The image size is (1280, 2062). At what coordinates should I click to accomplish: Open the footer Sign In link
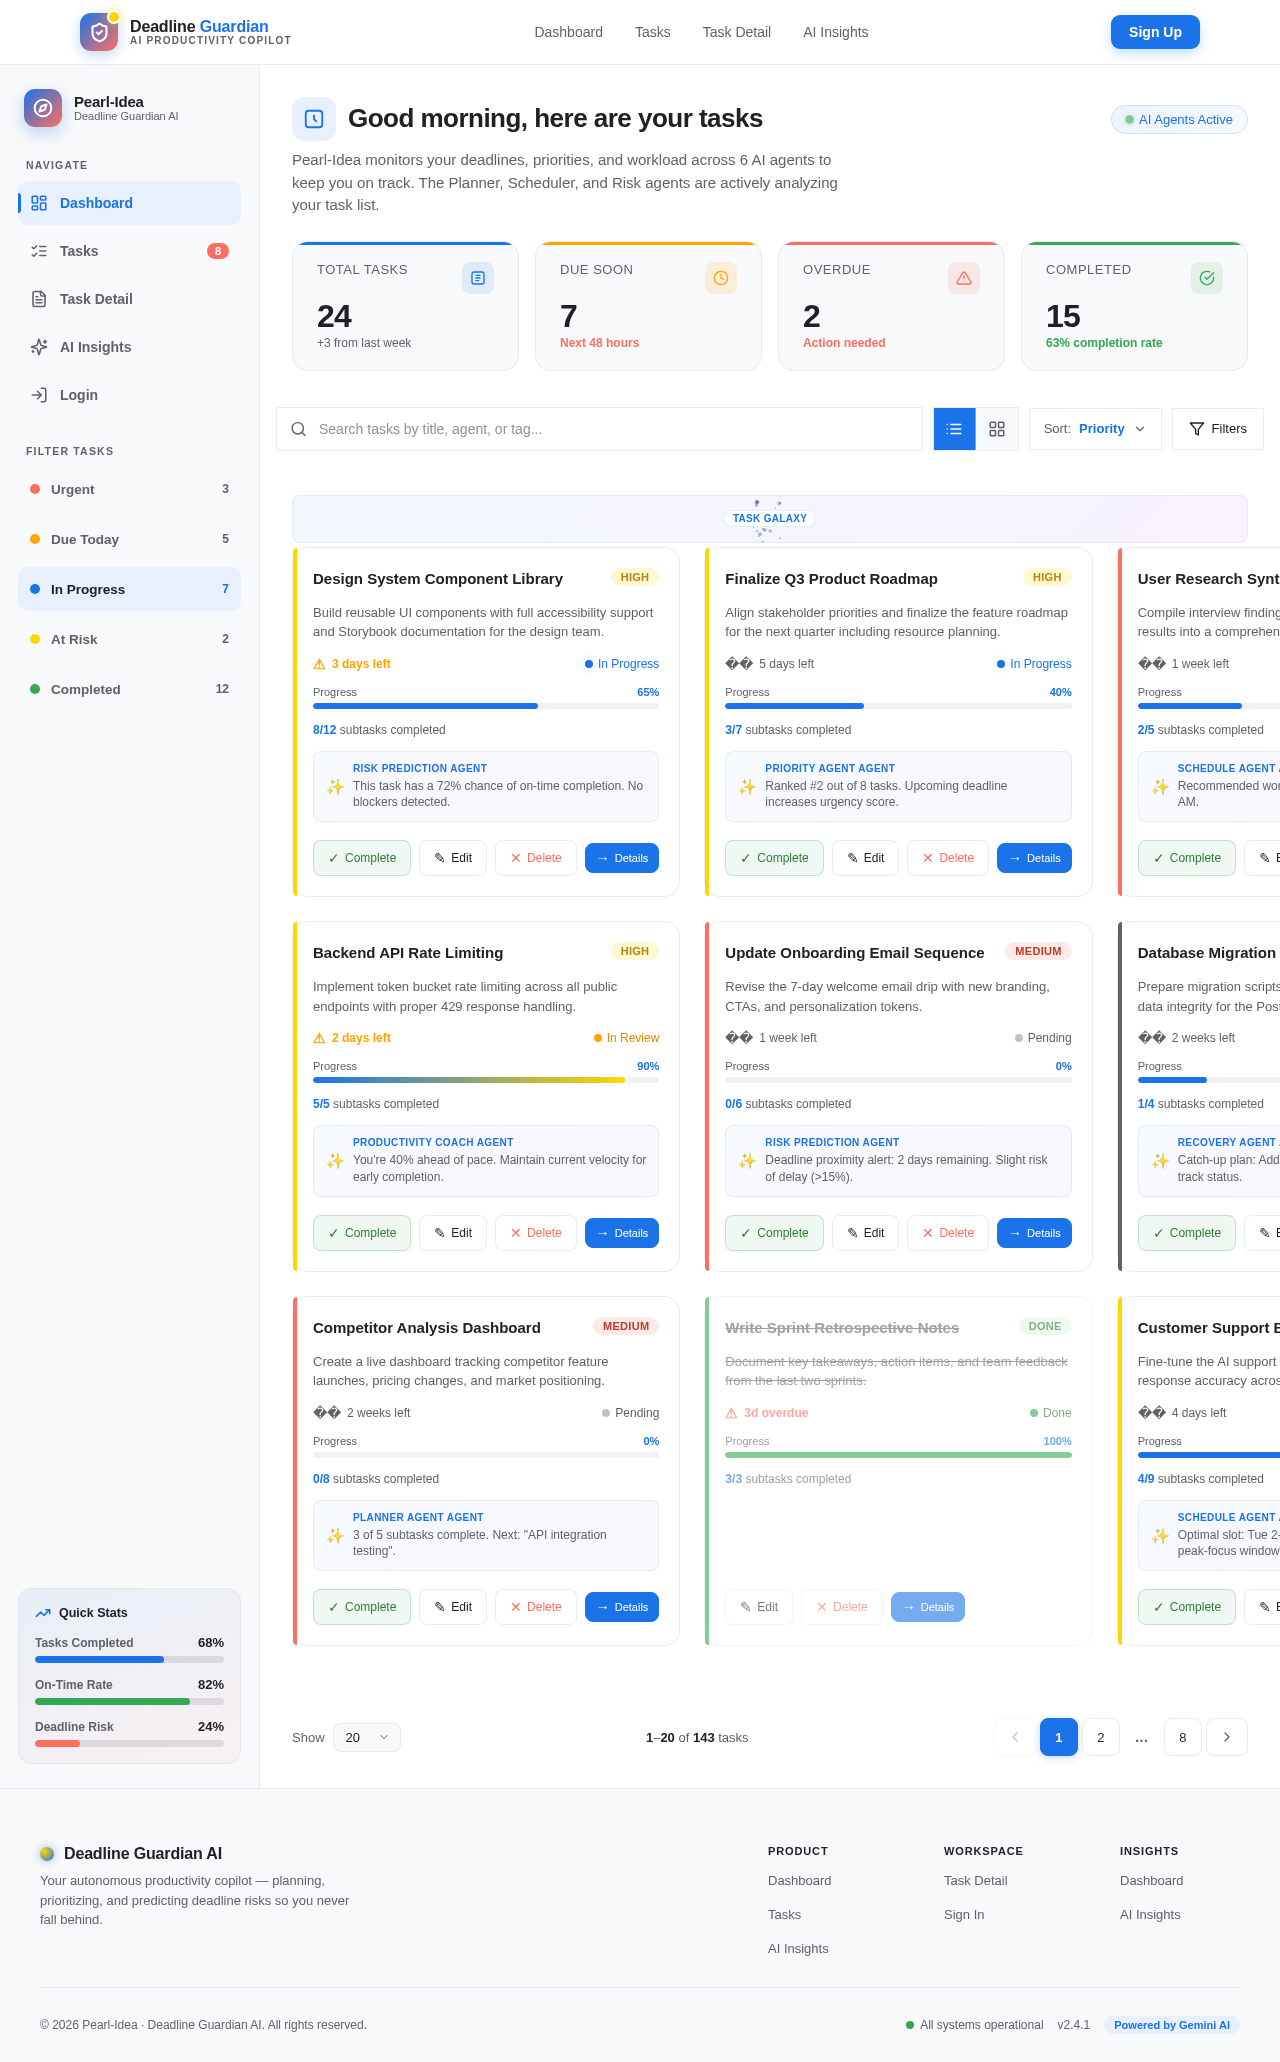(x=964, y=1914)
